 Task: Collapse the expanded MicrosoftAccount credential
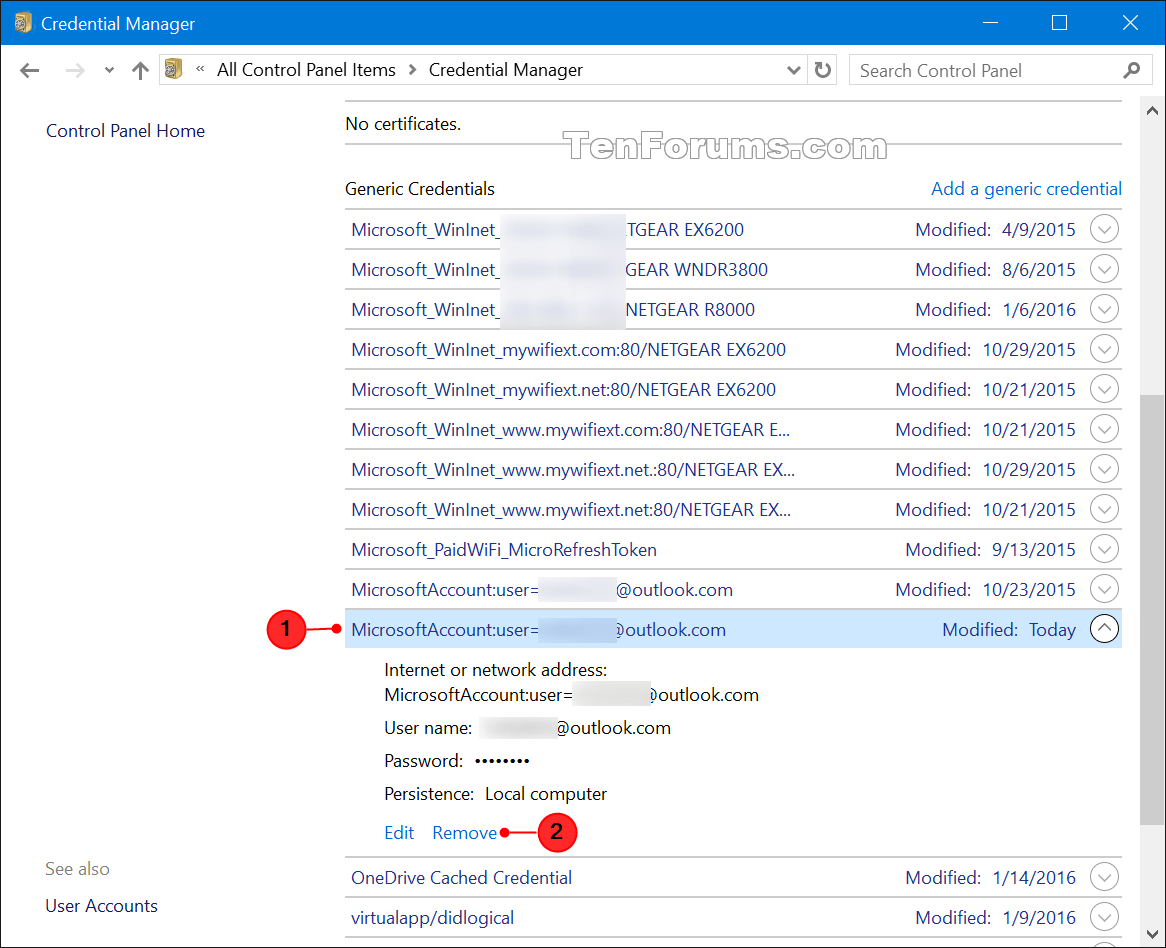(1104, 628)
